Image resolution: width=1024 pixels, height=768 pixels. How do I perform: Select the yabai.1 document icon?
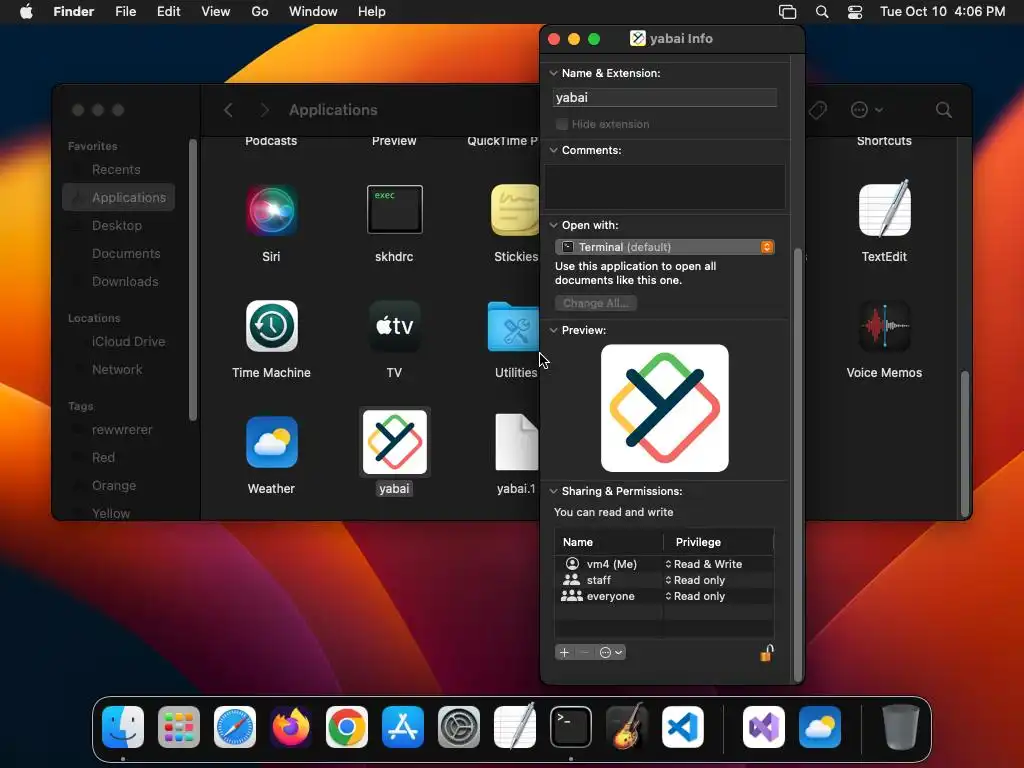pyautogui.click(x=517, y=442)
